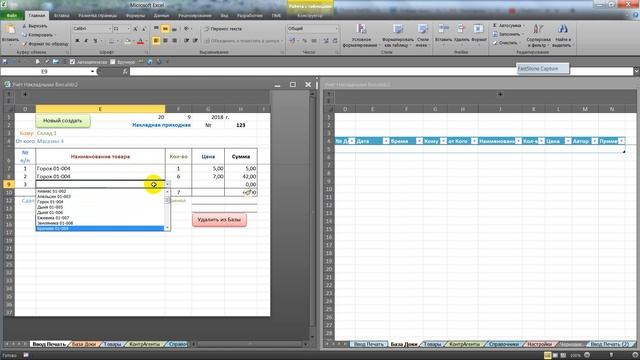Click the formula bar input field
Screen dimensions: 640x360
point(381,71)
